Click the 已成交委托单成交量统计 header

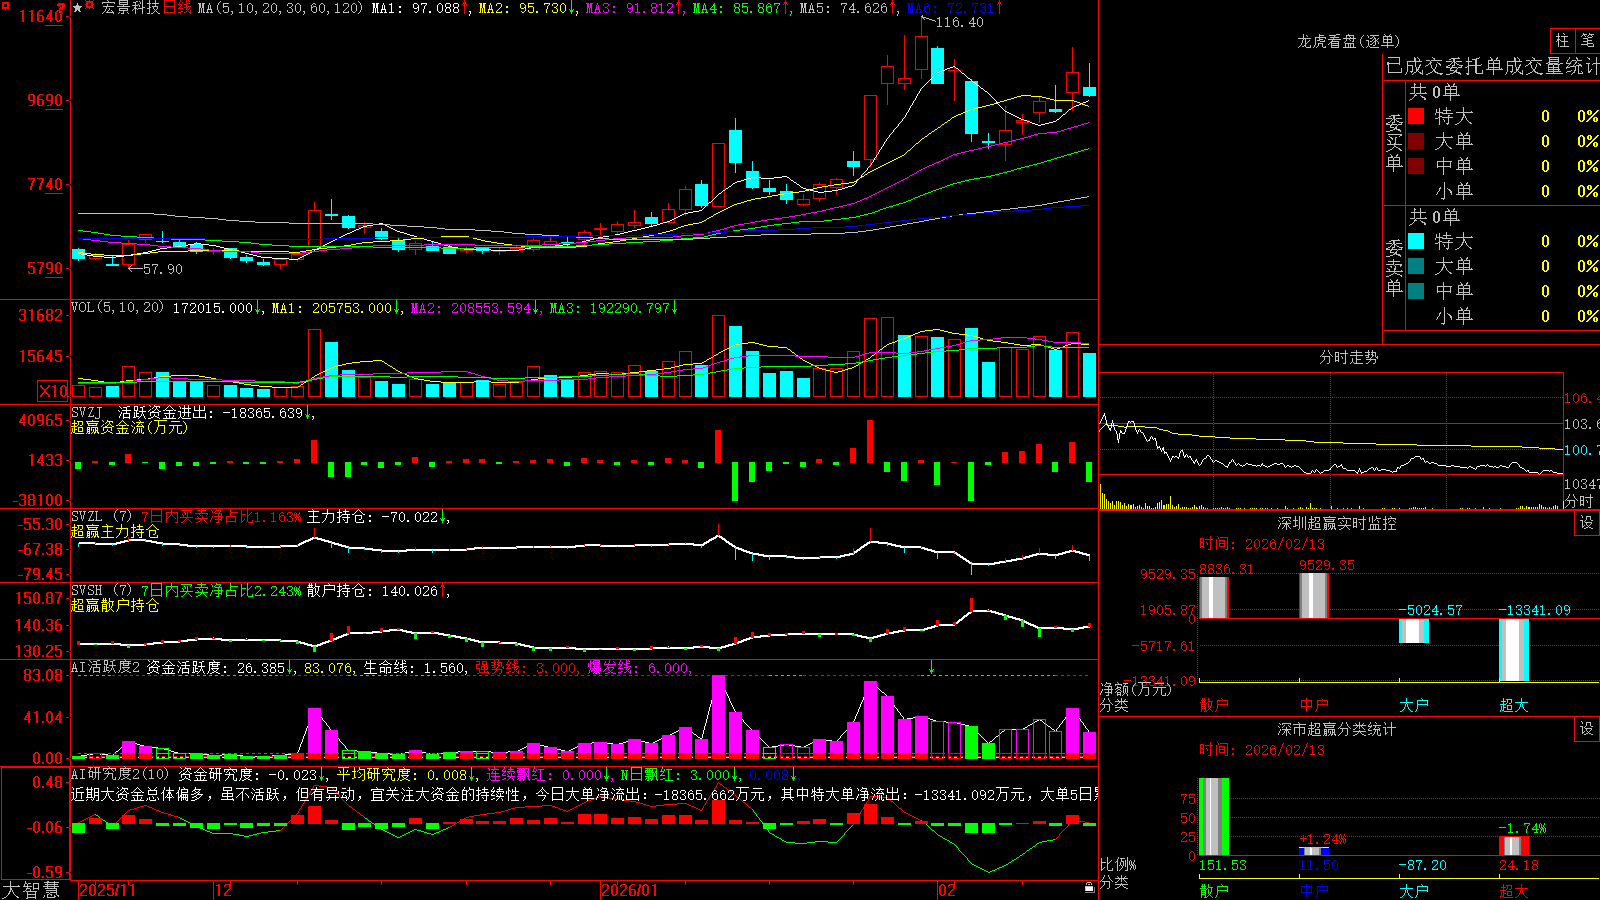tap(1492, 66)
